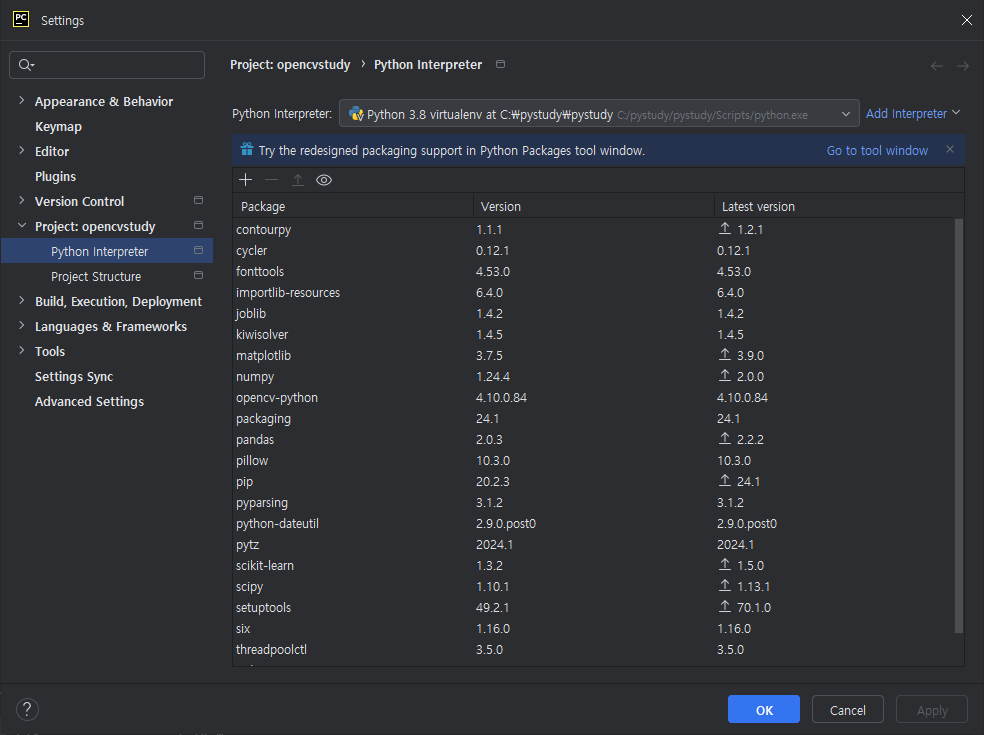984x735 pixels.
Task: Click the upgrade package arrow icon
Action: point(297,180)
